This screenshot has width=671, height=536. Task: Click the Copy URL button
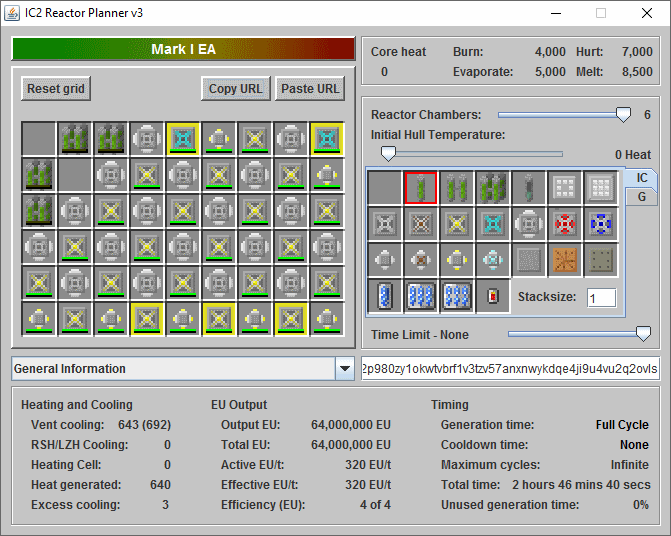coord(235,88)
